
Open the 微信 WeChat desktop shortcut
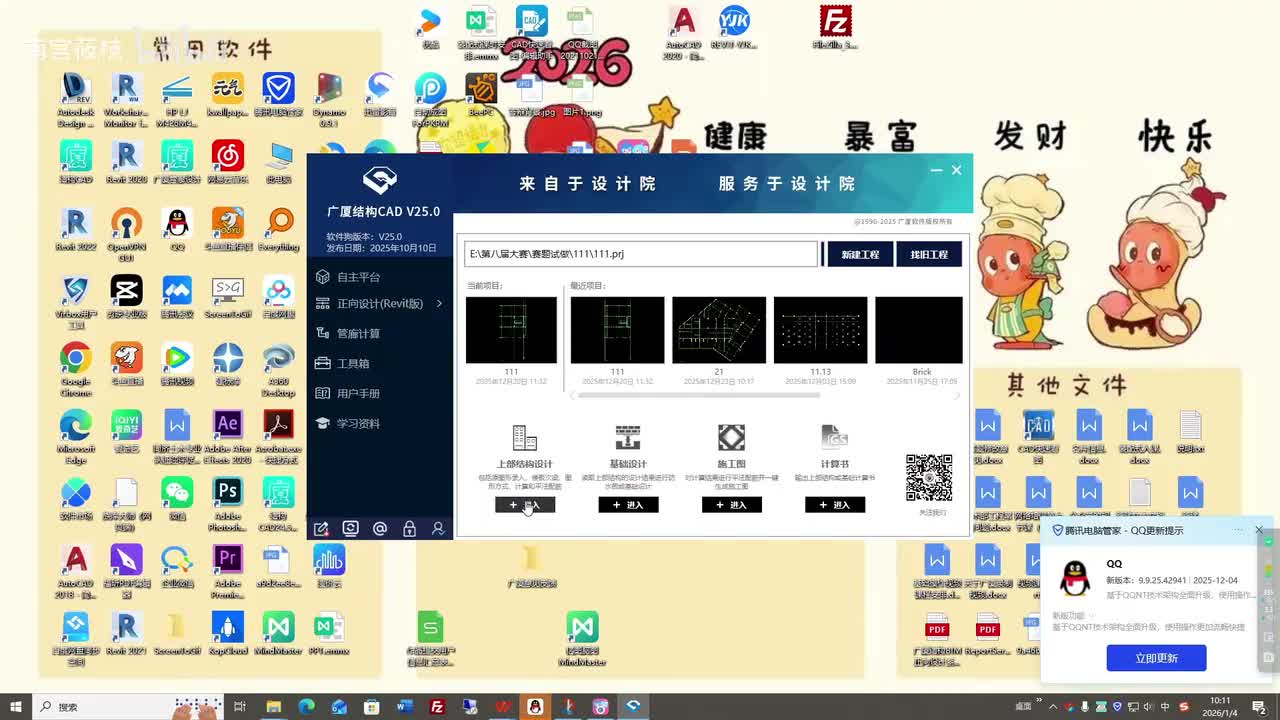coord(177,497)
